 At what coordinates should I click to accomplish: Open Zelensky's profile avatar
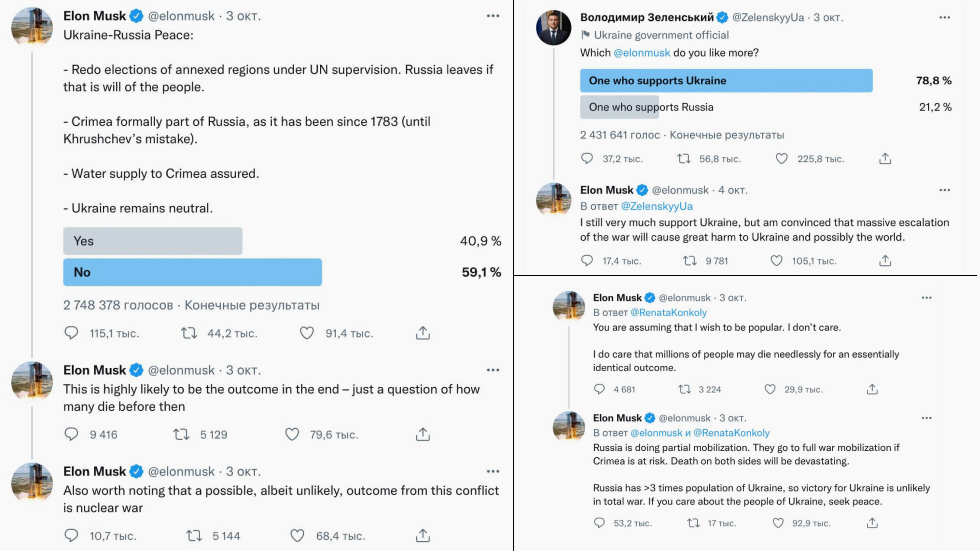[x=554, y=28]
